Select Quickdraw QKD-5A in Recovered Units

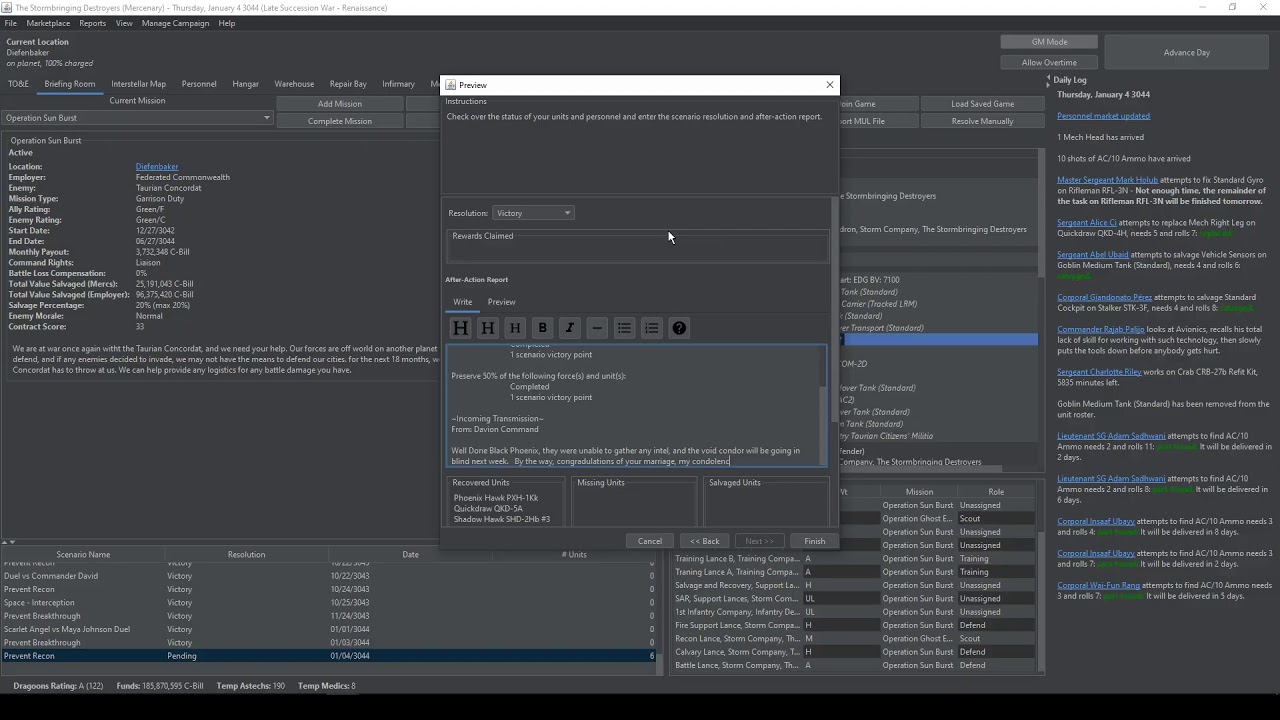[488, 508]
